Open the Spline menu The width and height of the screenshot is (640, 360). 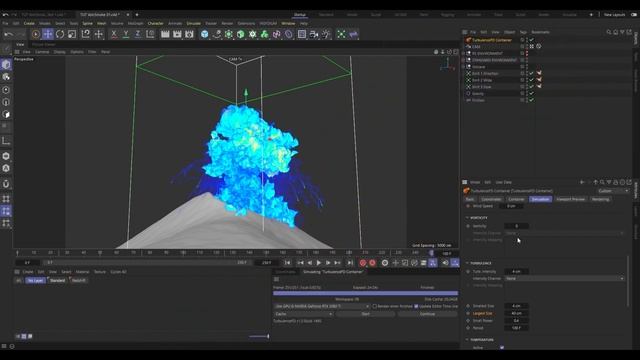(x=87, y=23)
